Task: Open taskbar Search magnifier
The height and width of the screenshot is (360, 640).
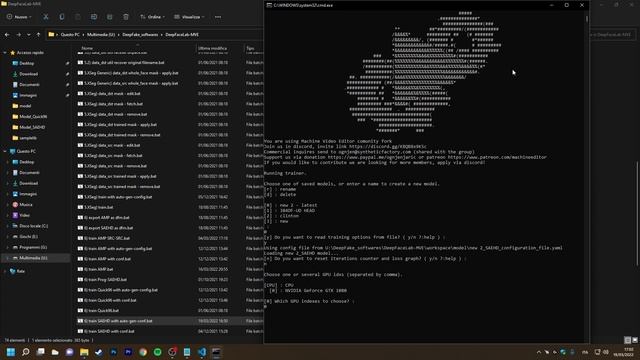Action: click(x=26, y=352)
